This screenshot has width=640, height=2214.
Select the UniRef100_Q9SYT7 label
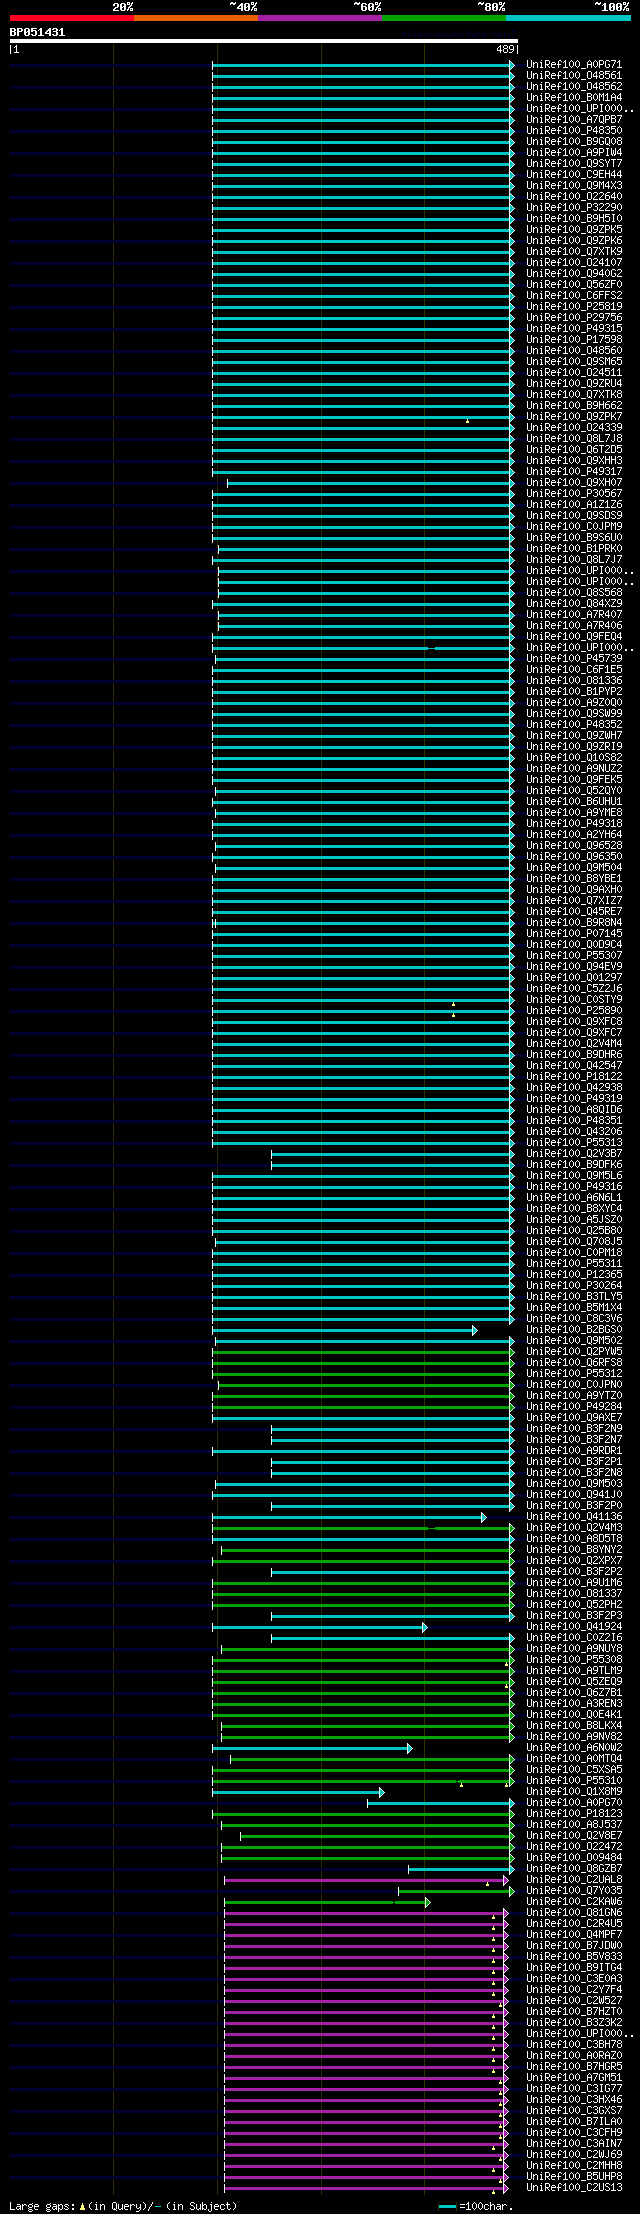[x=574, y=164]
